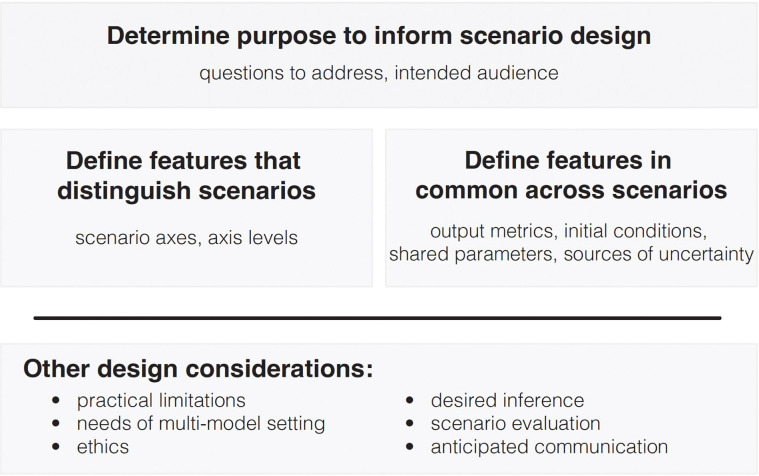The image size is (759, 476).
Task: Click the bullet dot before "scenario evaluation"
Action: tap(412, 424)
